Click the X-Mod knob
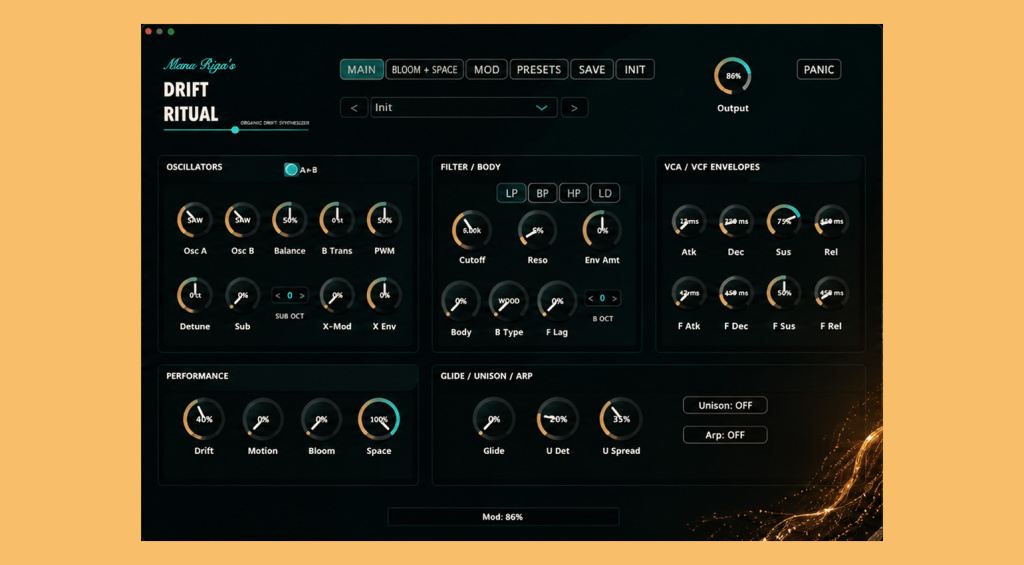Viewport: 1024px width, 565px height. (337, 295)
